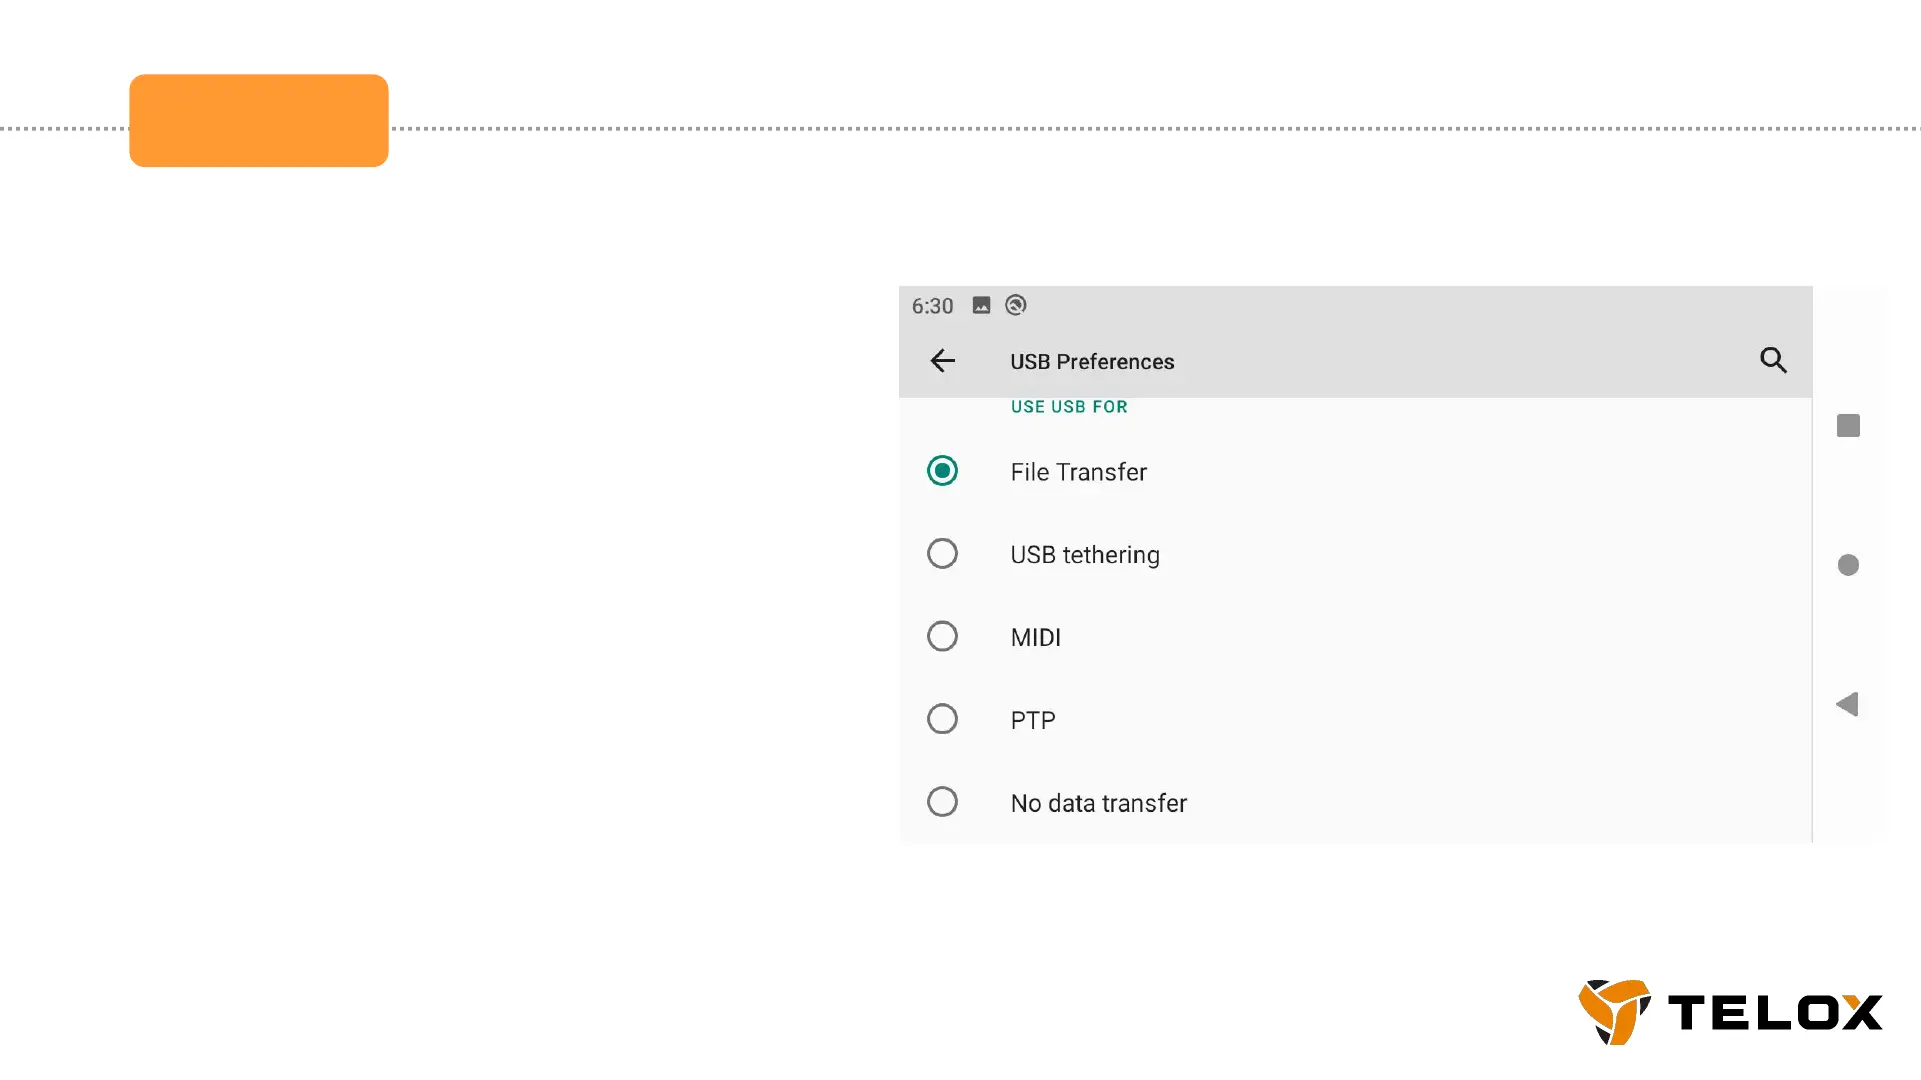Click the Telox logo emblem
1921x1080 pixels.
pyautogui.click(x=1614, y=1011)
